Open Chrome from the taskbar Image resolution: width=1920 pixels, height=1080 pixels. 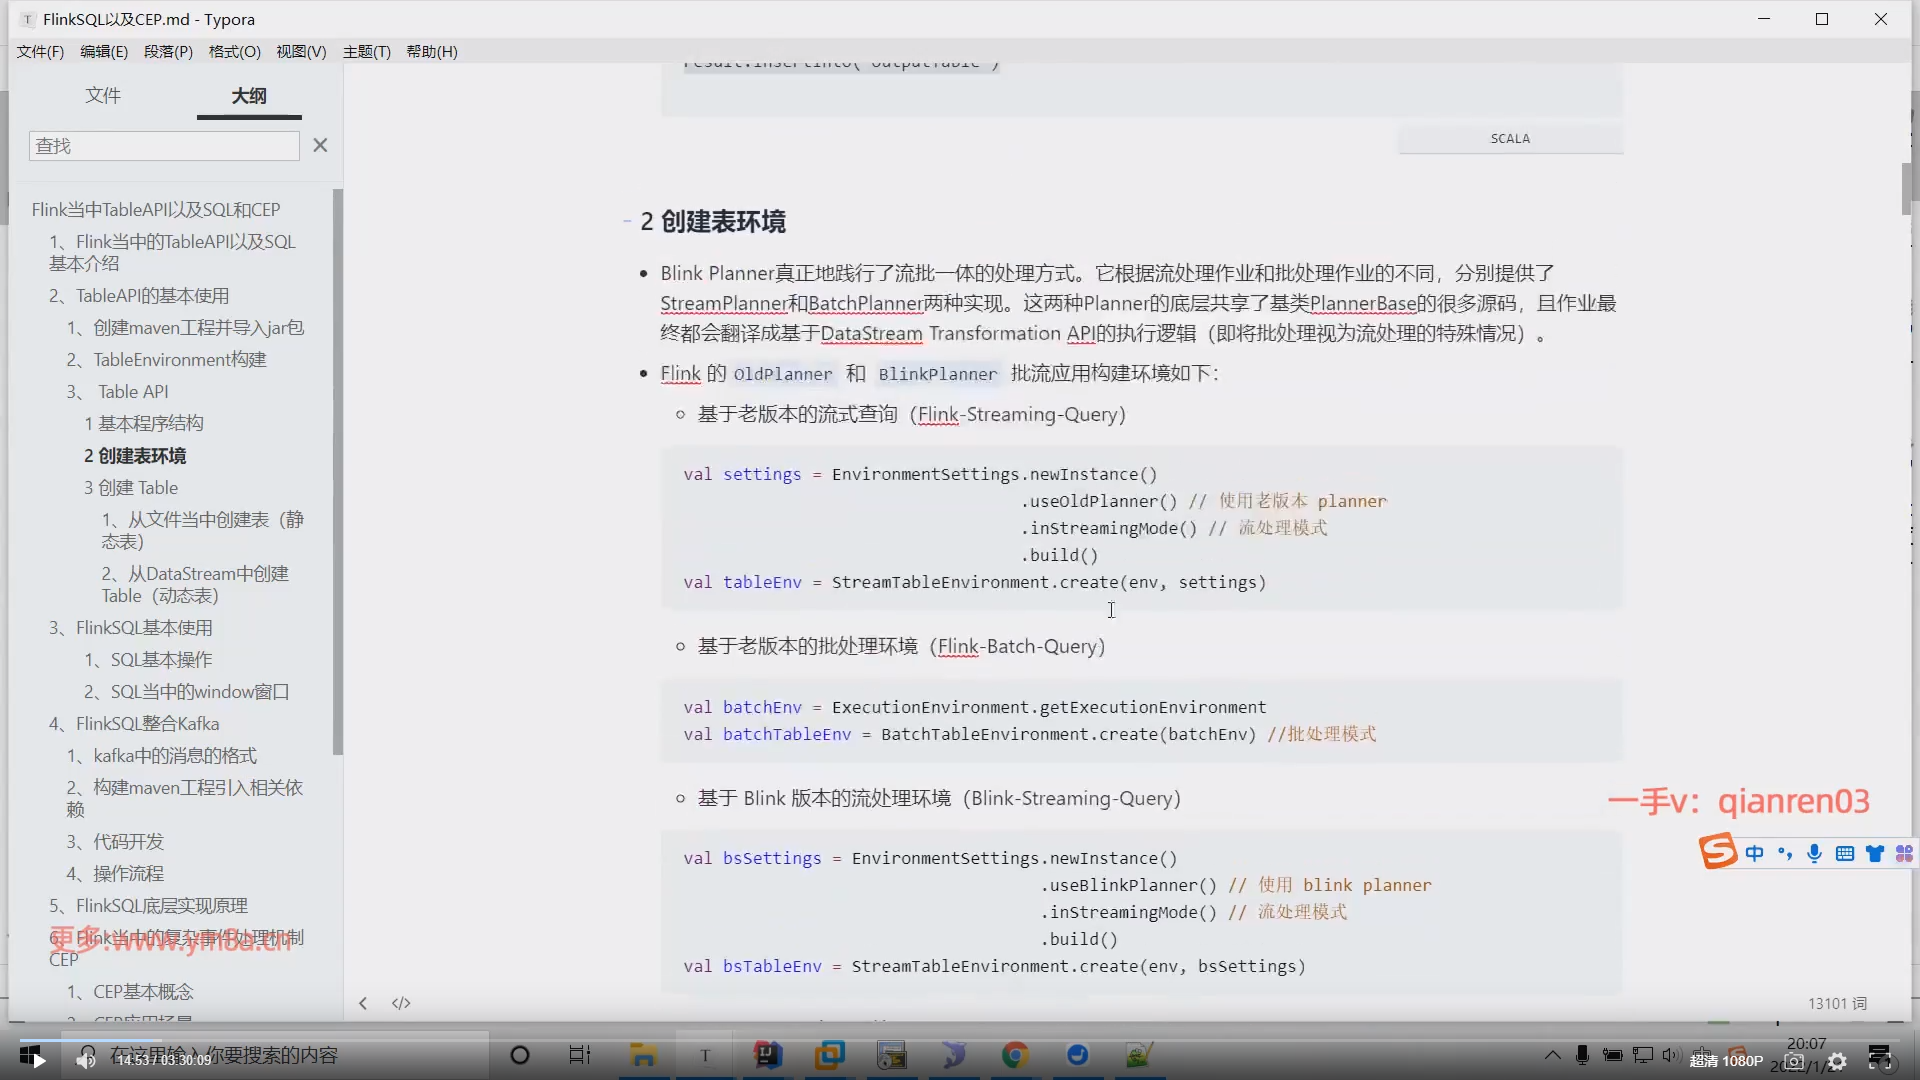[1015, 1055]
